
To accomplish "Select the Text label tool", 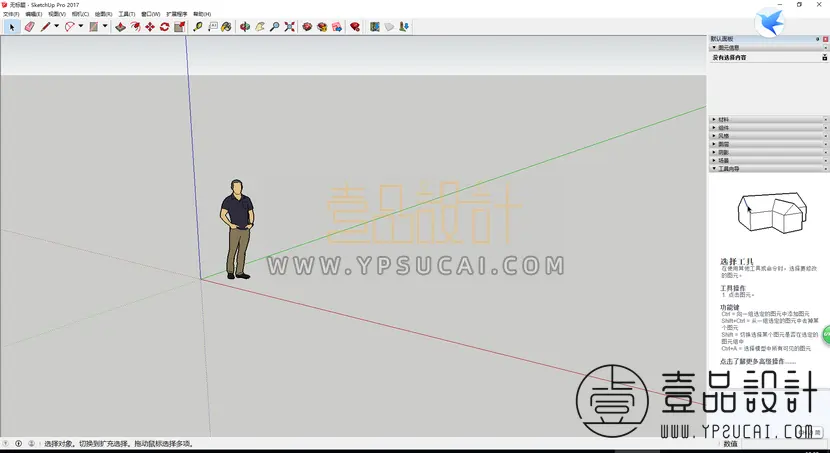I will pos(212,26).
